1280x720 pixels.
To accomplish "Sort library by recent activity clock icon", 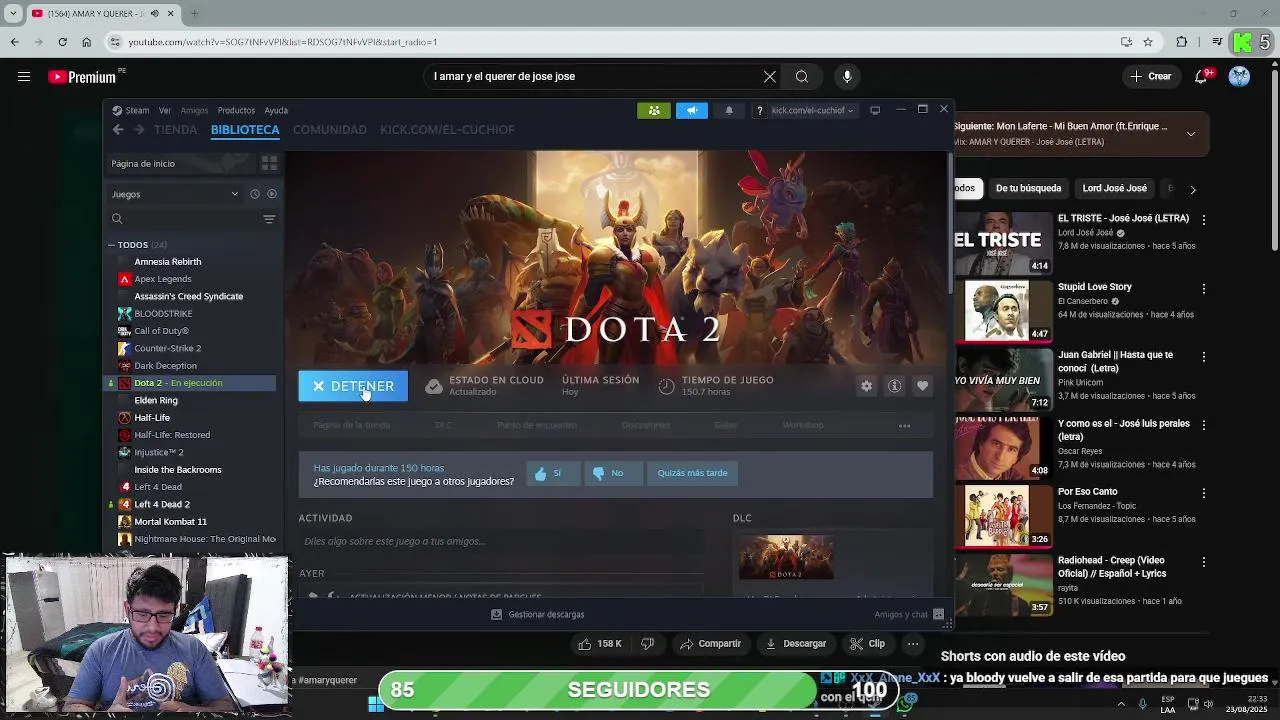I will coord(255,194).
